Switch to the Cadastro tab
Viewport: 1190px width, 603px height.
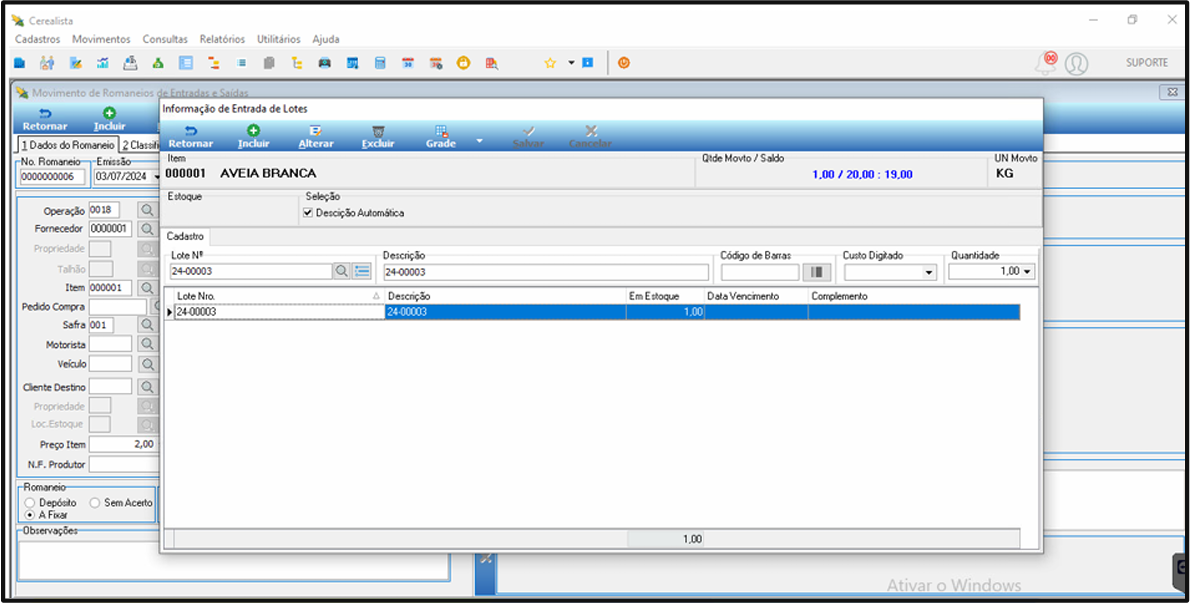(x=186, y=237)
